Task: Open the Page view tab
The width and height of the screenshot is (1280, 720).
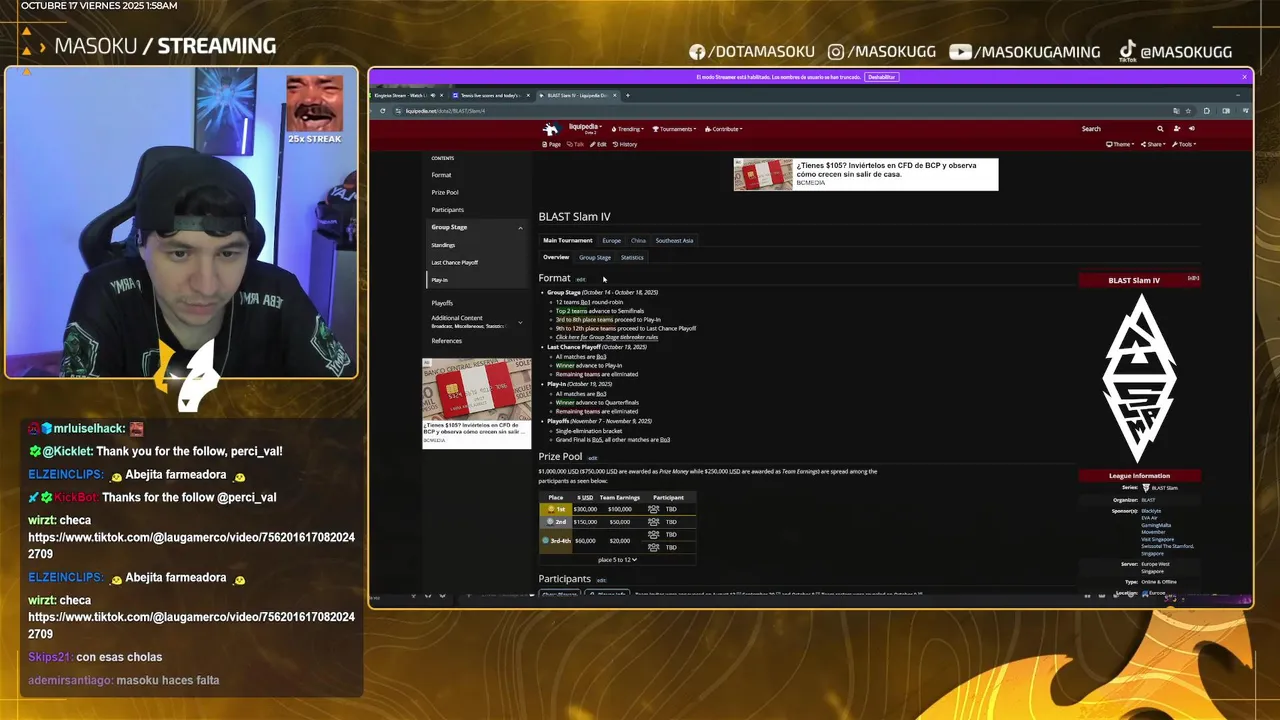Action: click(552, 144)
